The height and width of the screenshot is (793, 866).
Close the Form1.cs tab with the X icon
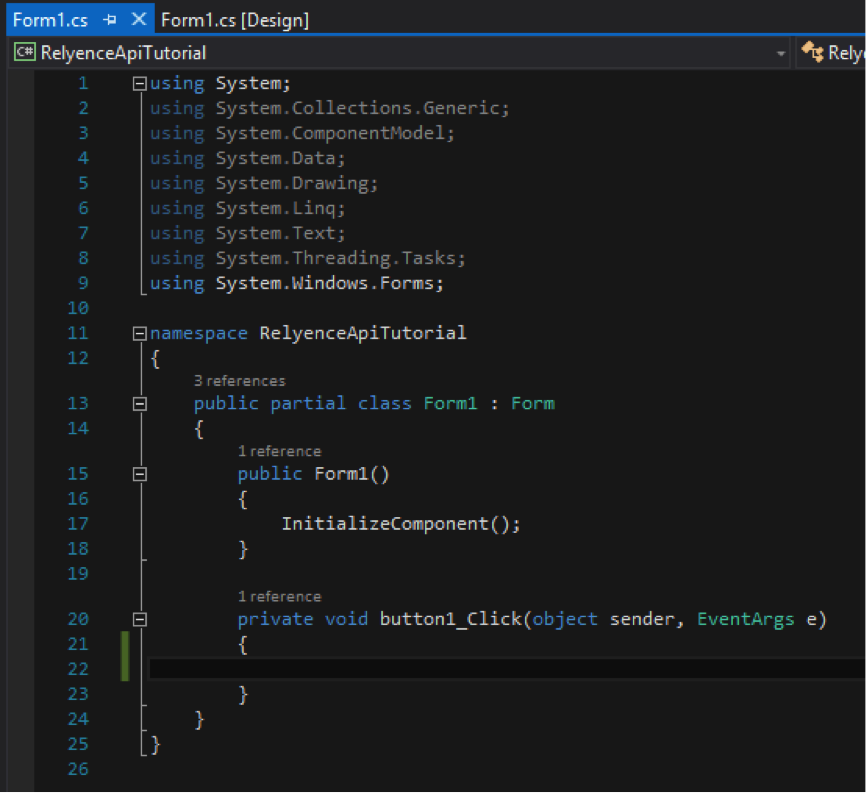tap(138, 20)
